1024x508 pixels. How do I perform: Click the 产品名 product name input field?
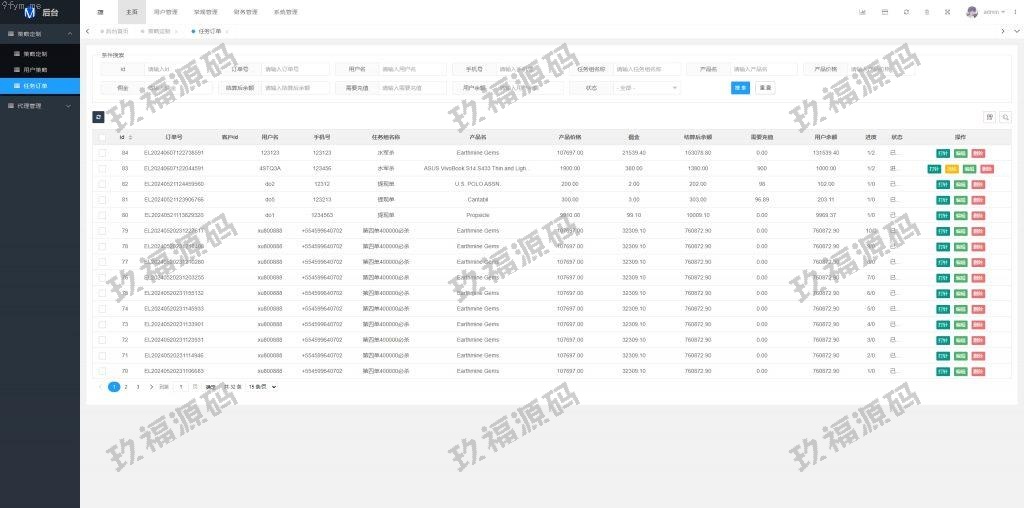pos(763,70)
